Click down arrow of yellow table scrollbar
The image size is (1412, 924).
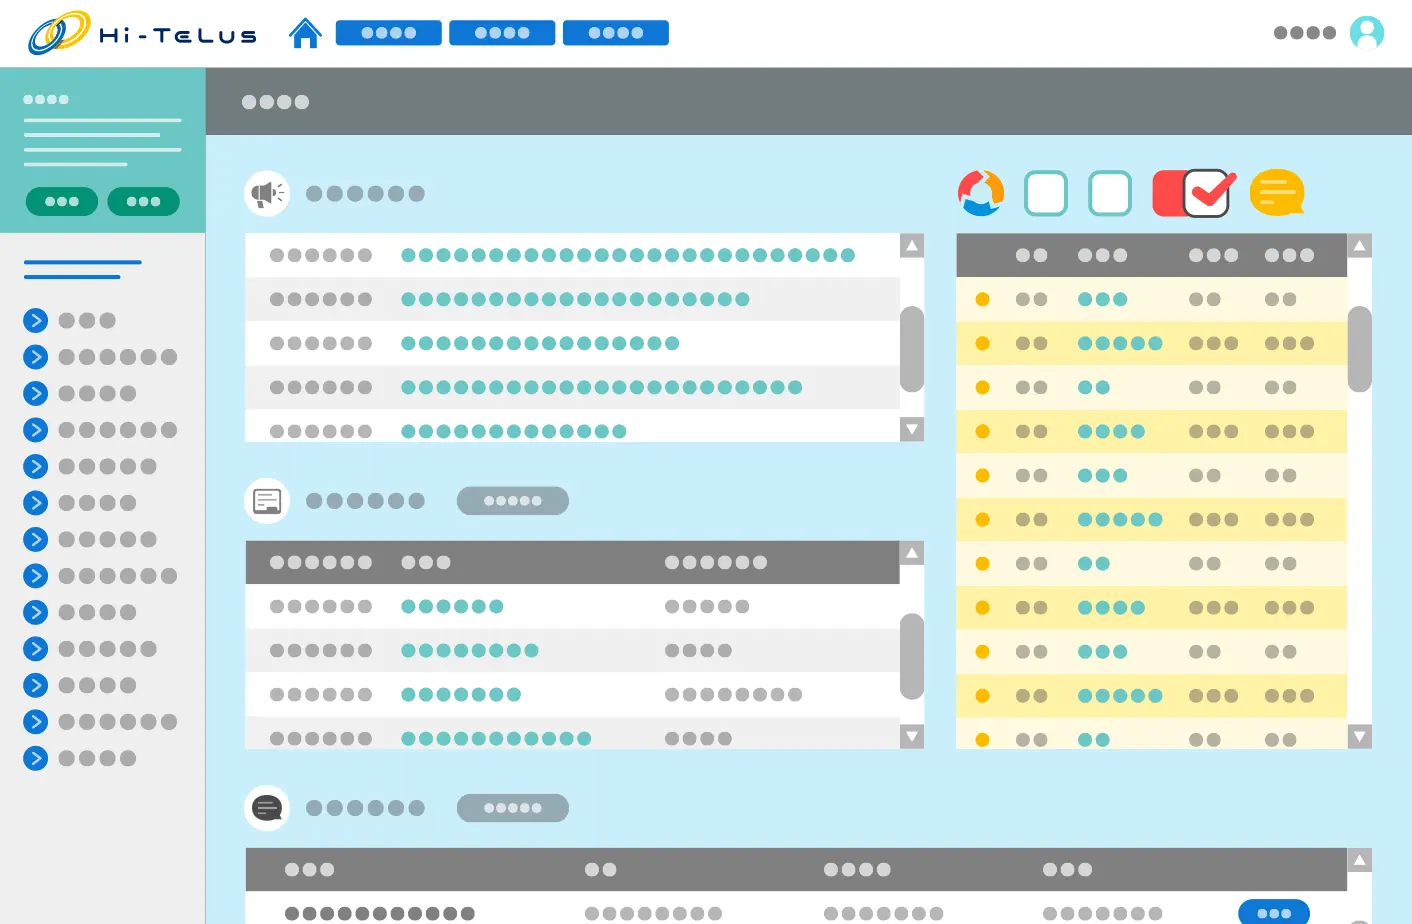pyautogui.click(x=1360, y=737)
